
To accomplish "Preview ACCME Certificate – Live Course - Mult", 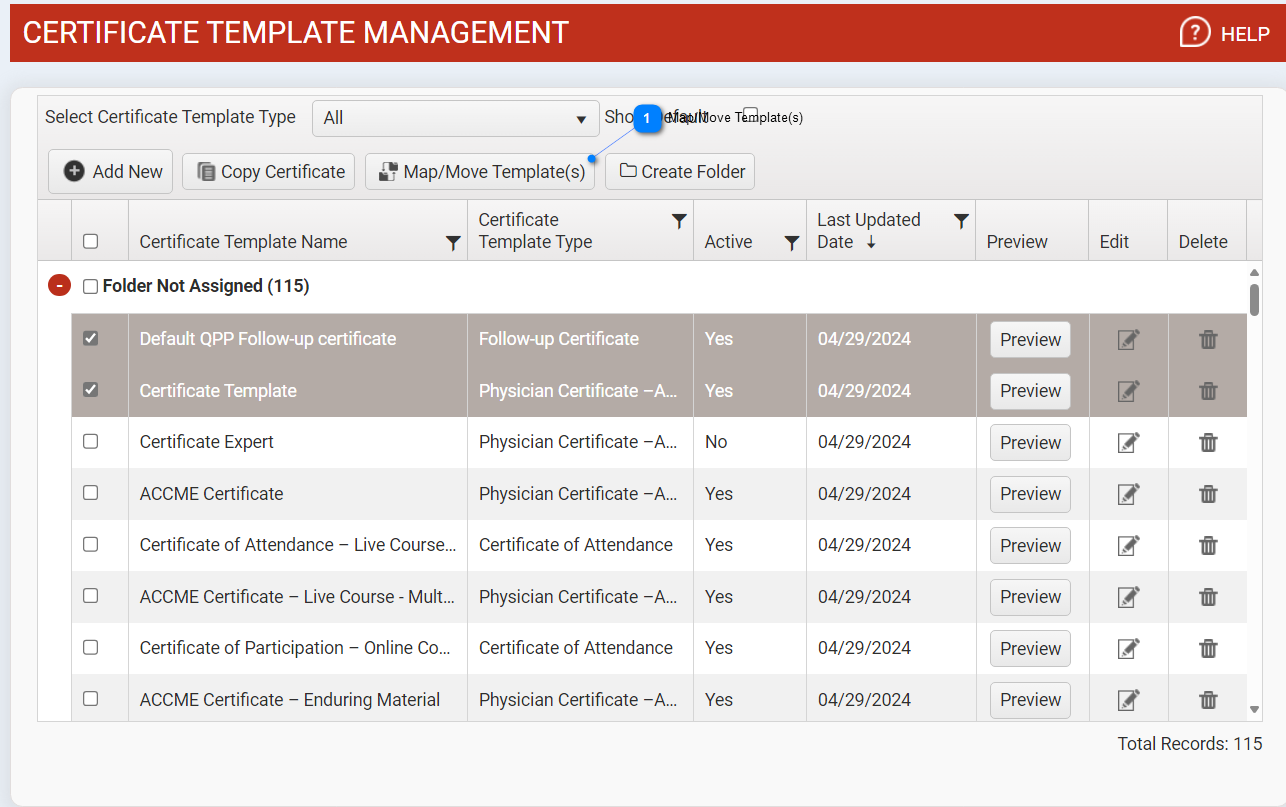I will coord(1030,597).
